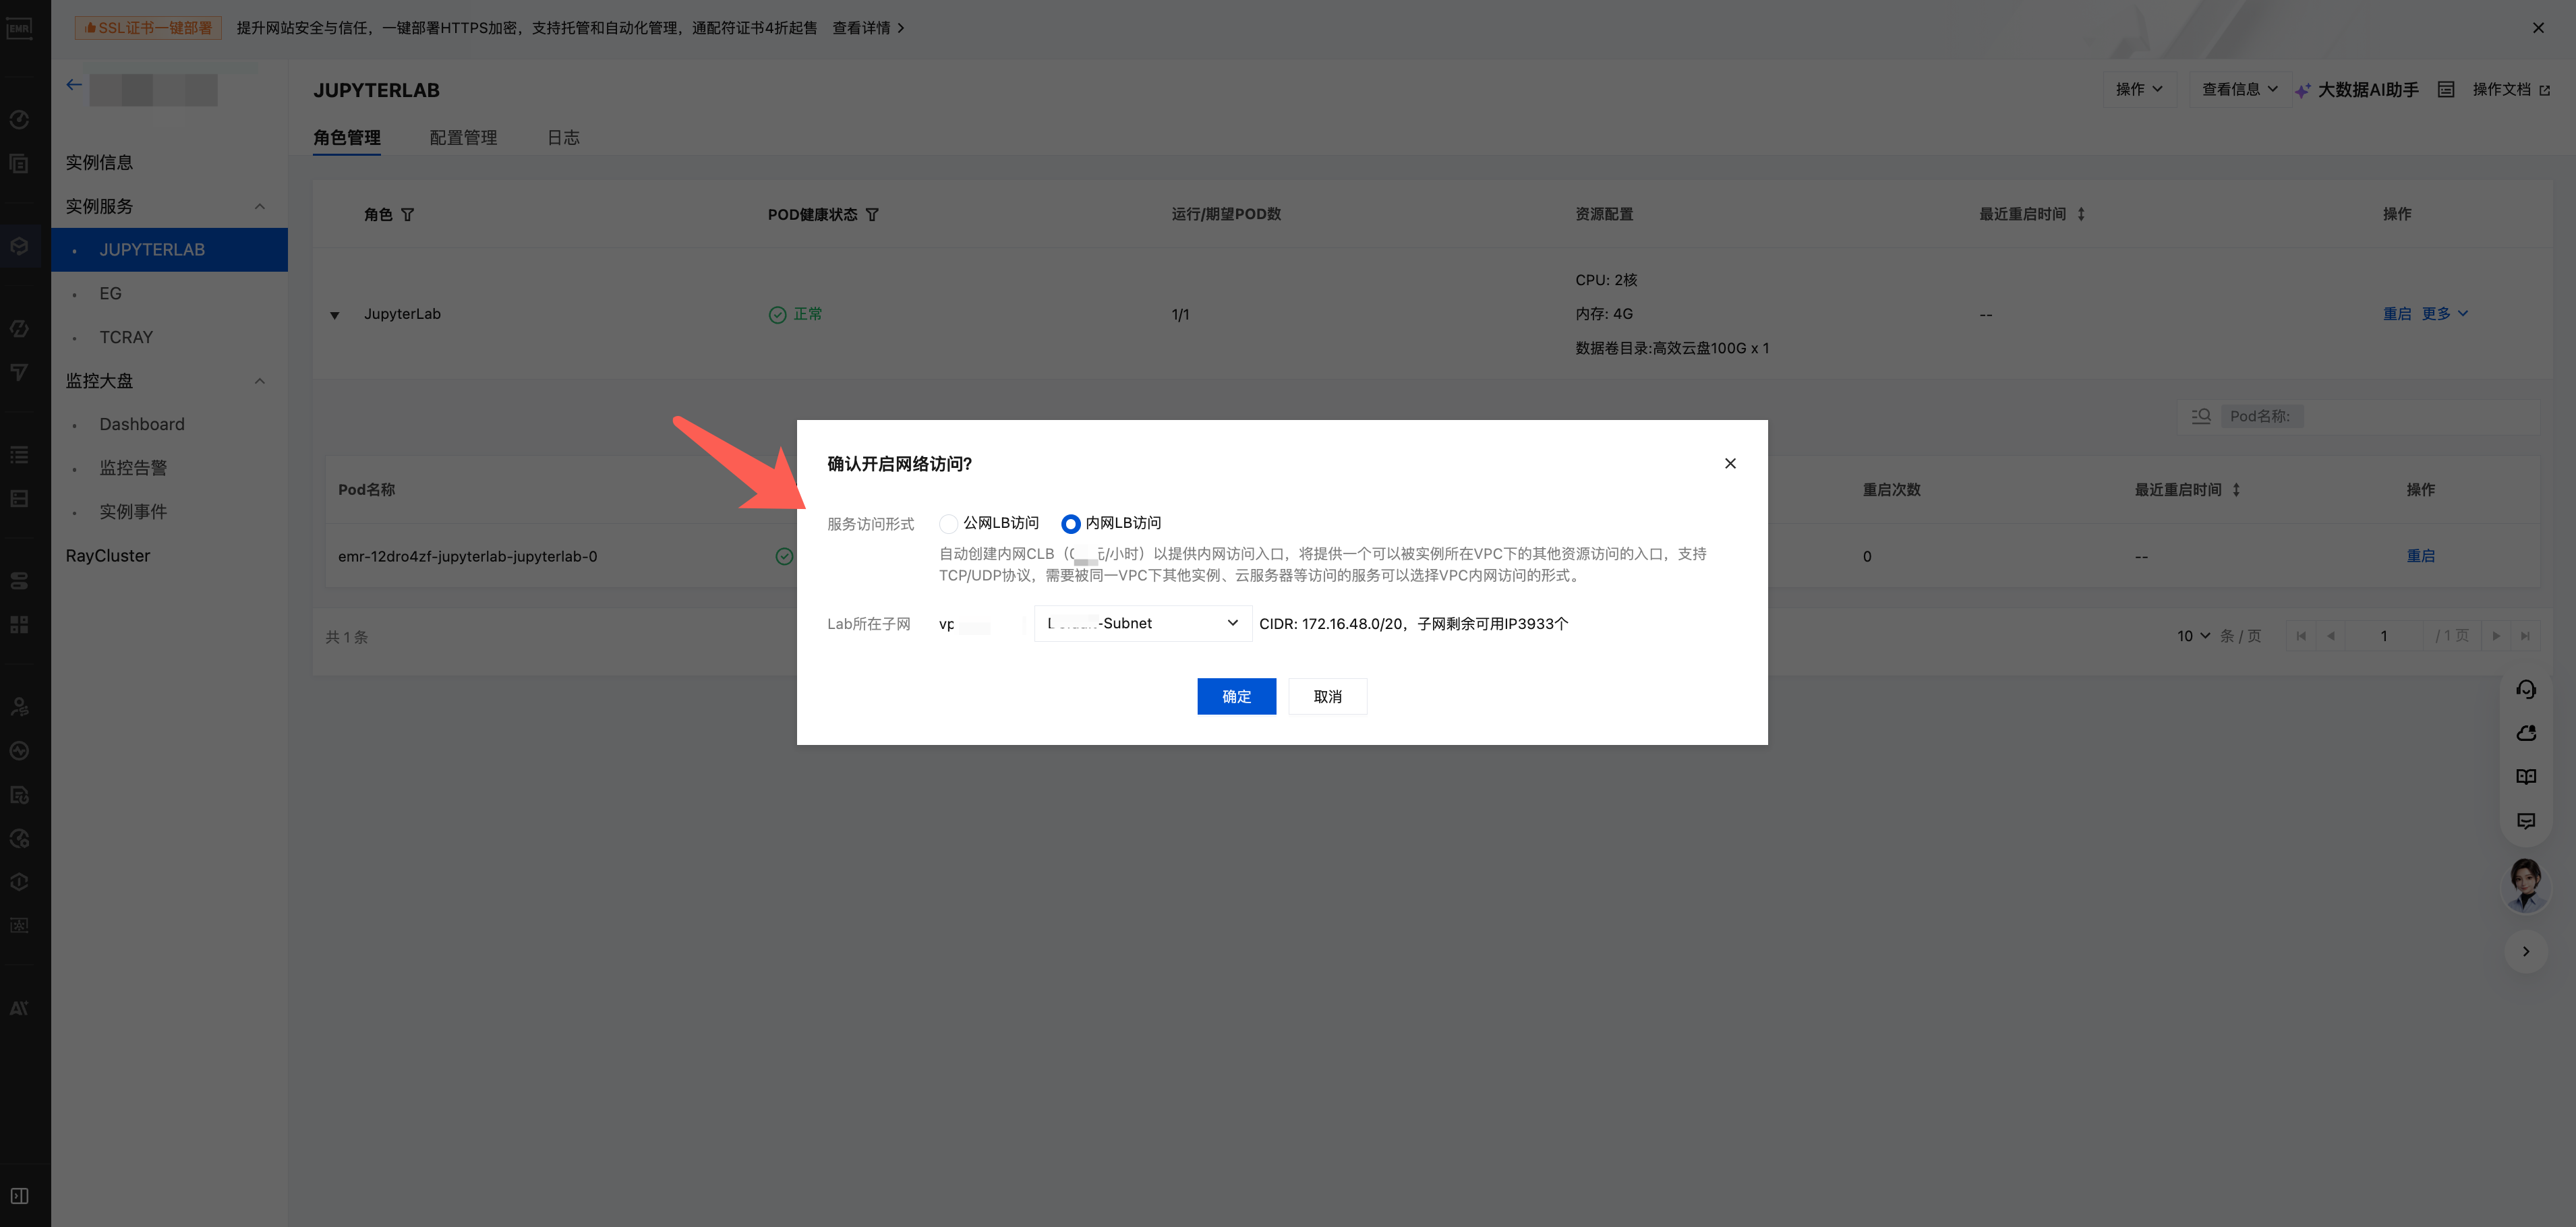Click the filter icon next to POD健康状态
This screenshot has height=1227, width=2576.
(872, 215)
